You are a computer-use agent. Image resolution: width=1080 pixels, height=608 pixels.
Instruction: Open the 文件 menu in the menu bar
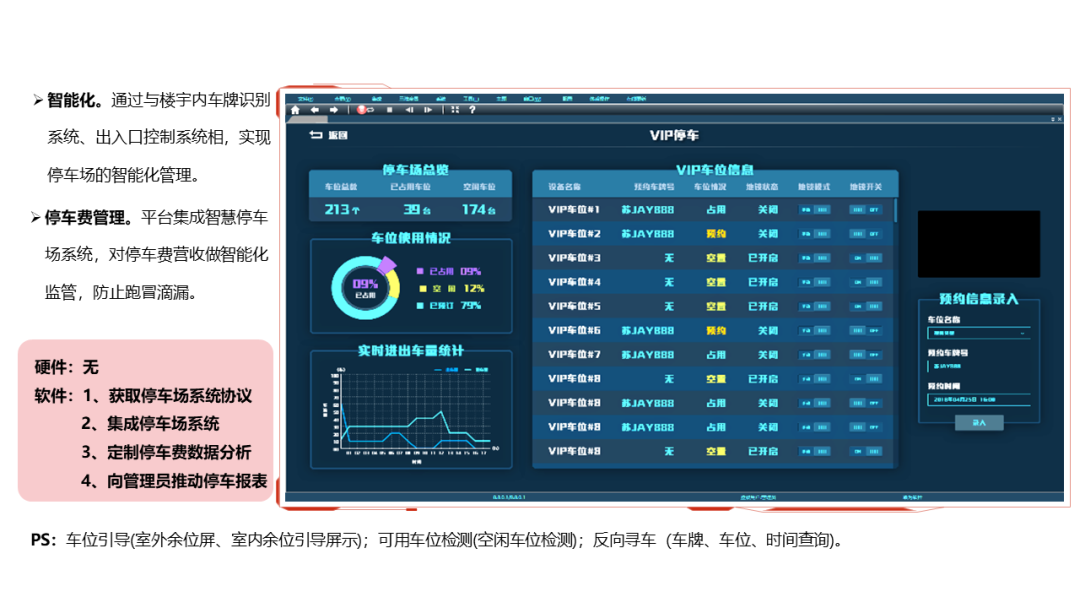pyautogui.click(x=307, y=97)
